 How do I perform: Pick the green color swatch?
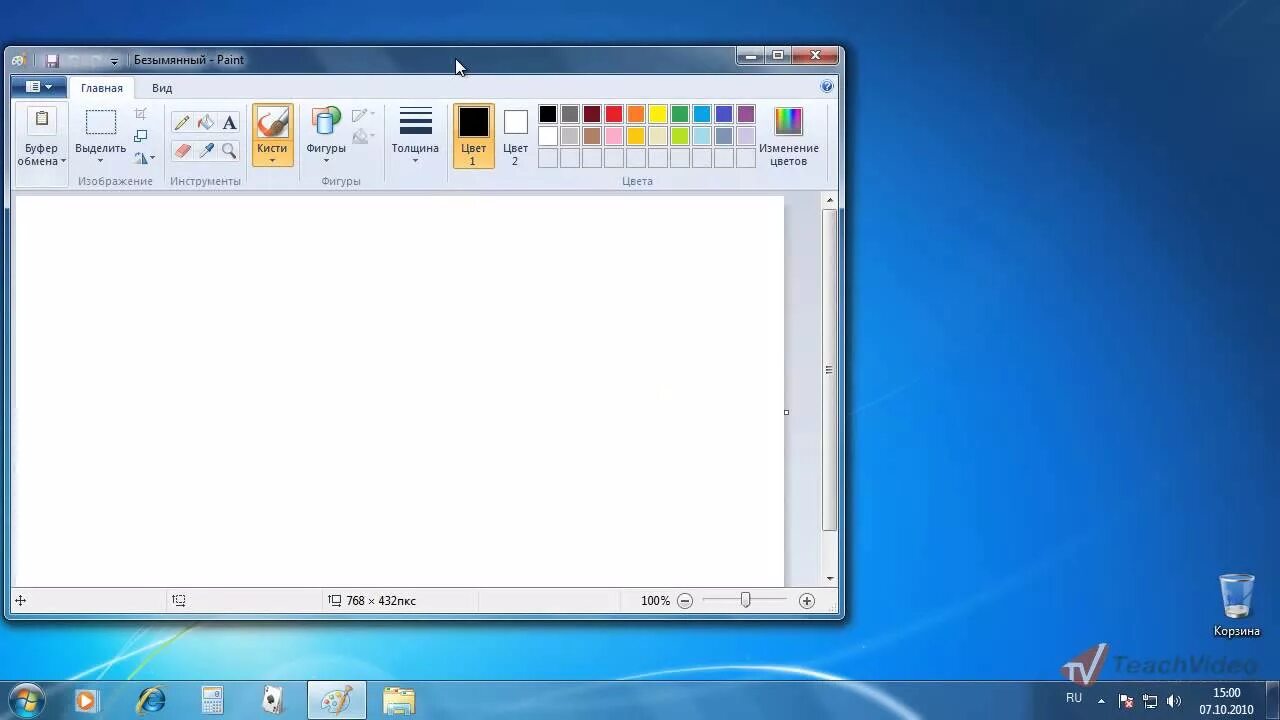click(x=680, y=114)
